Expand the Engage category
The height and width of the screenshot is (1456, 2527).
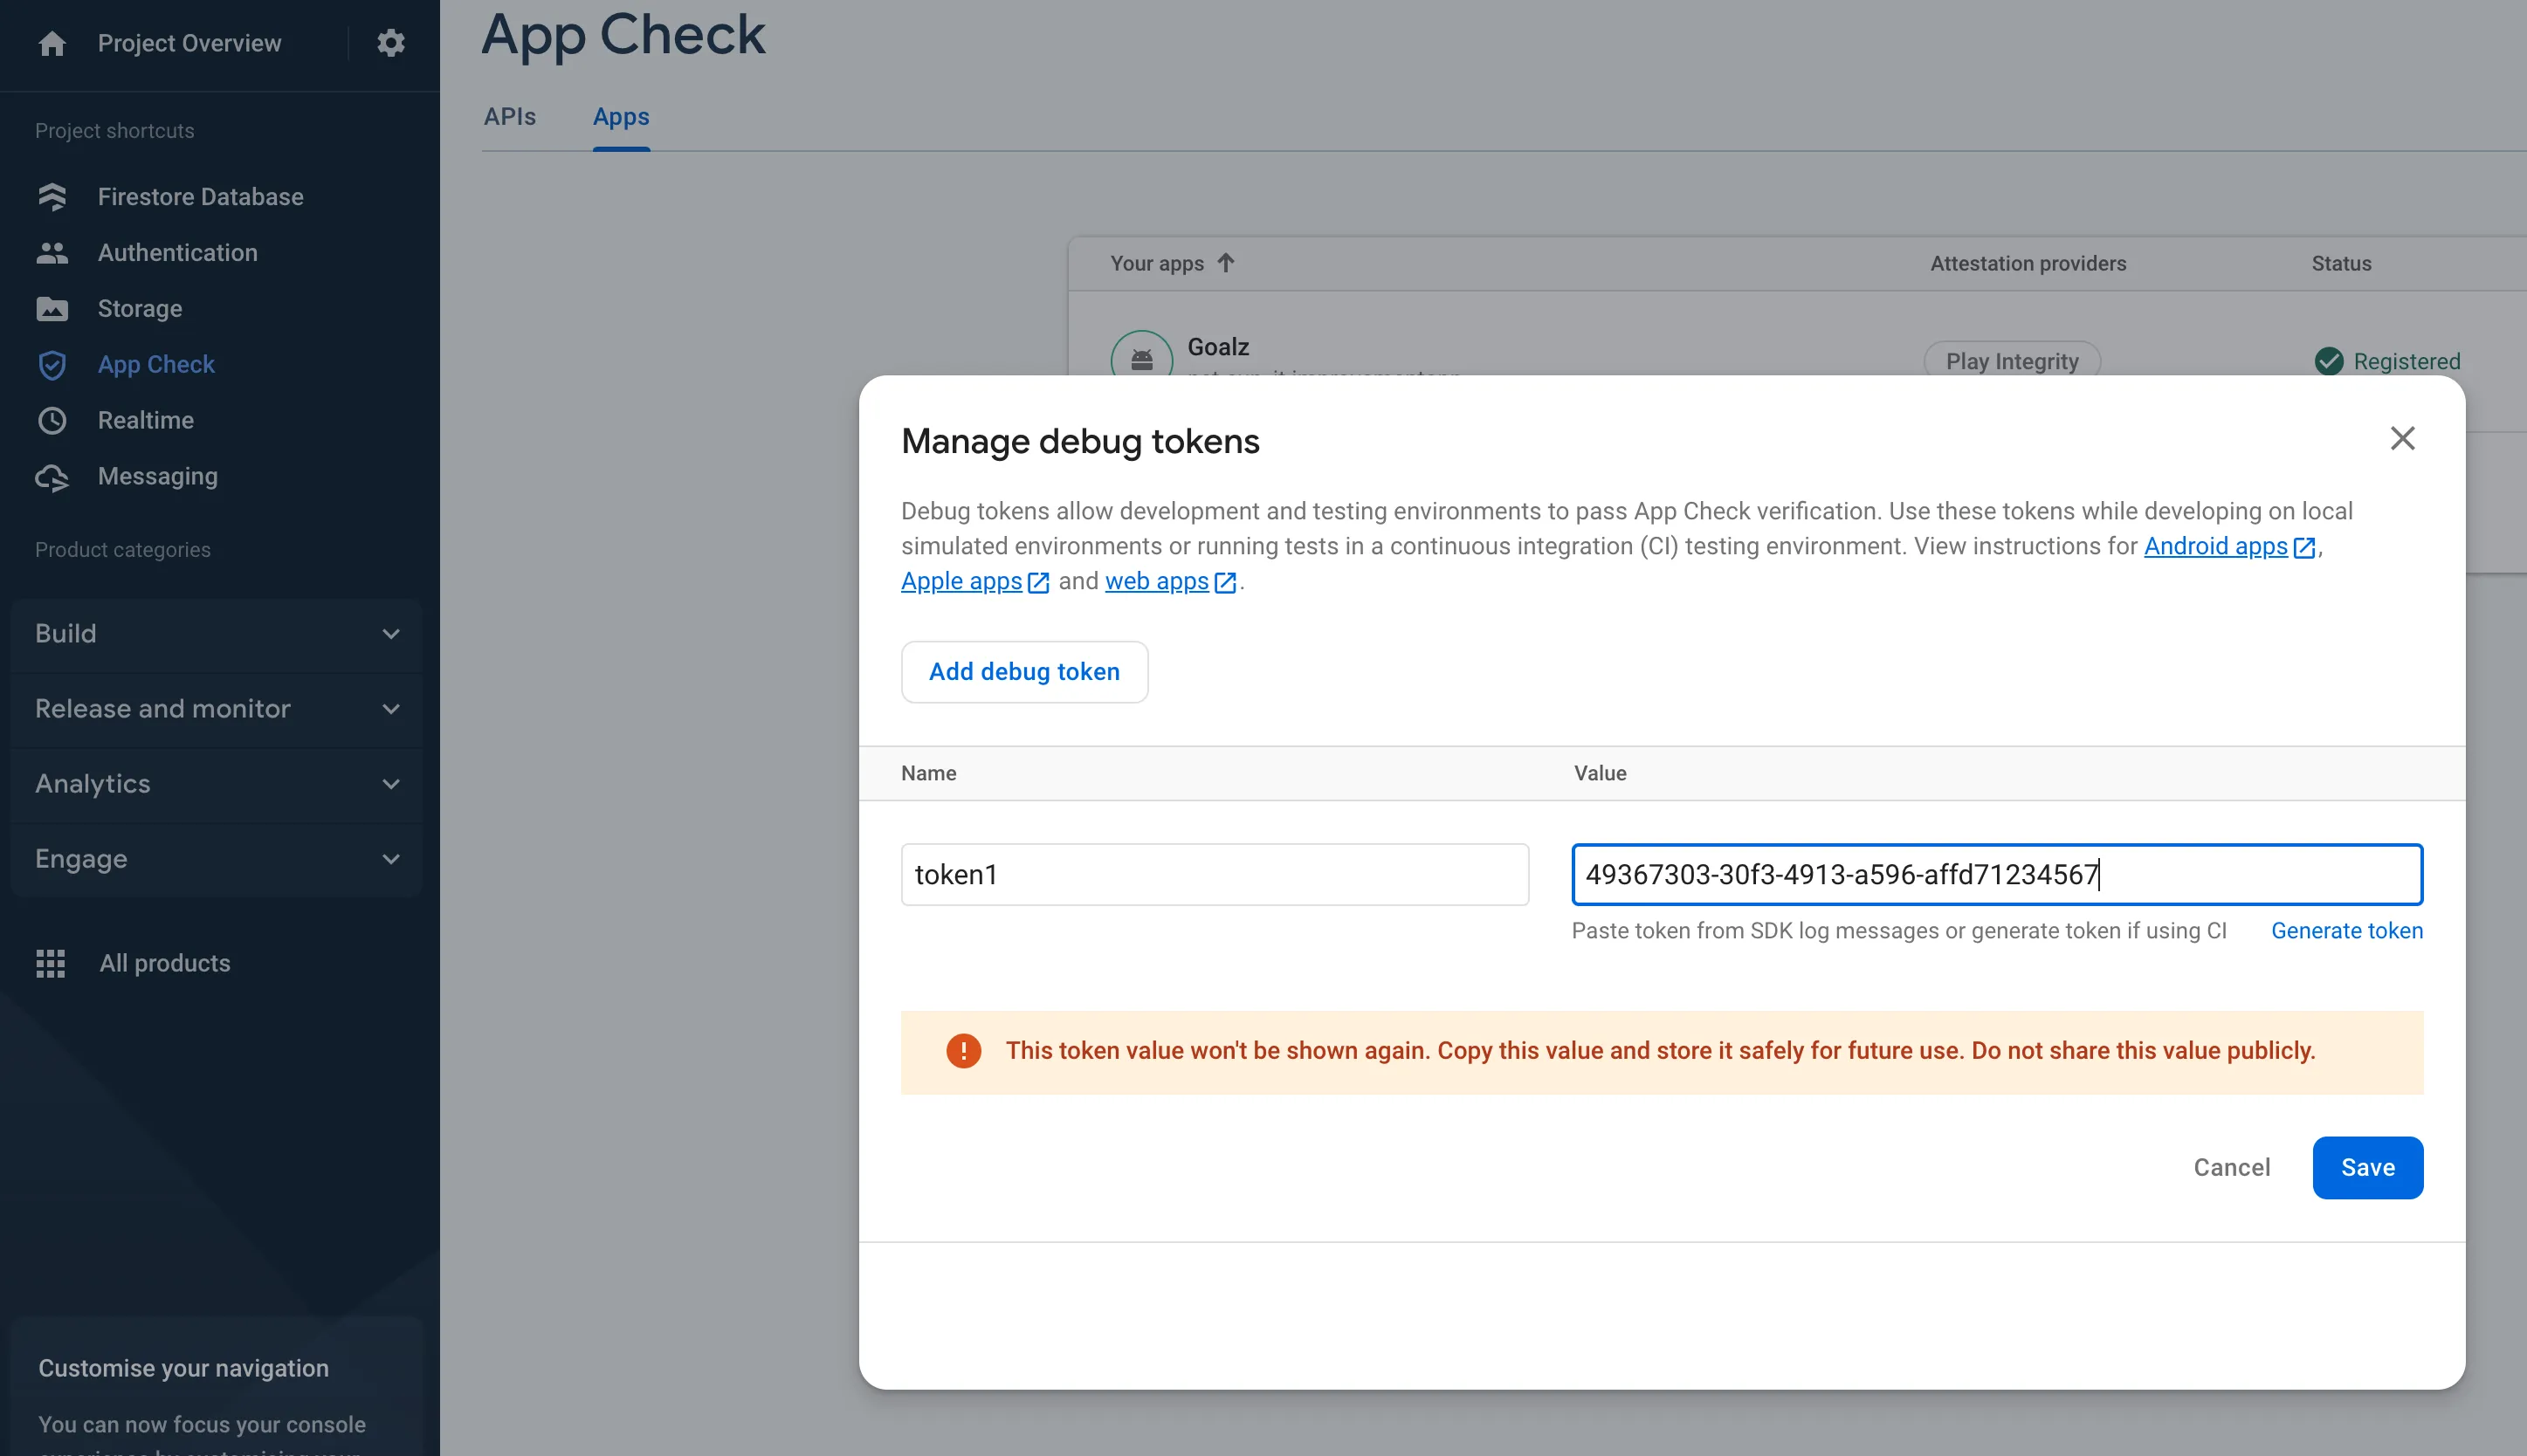[216, 859]
